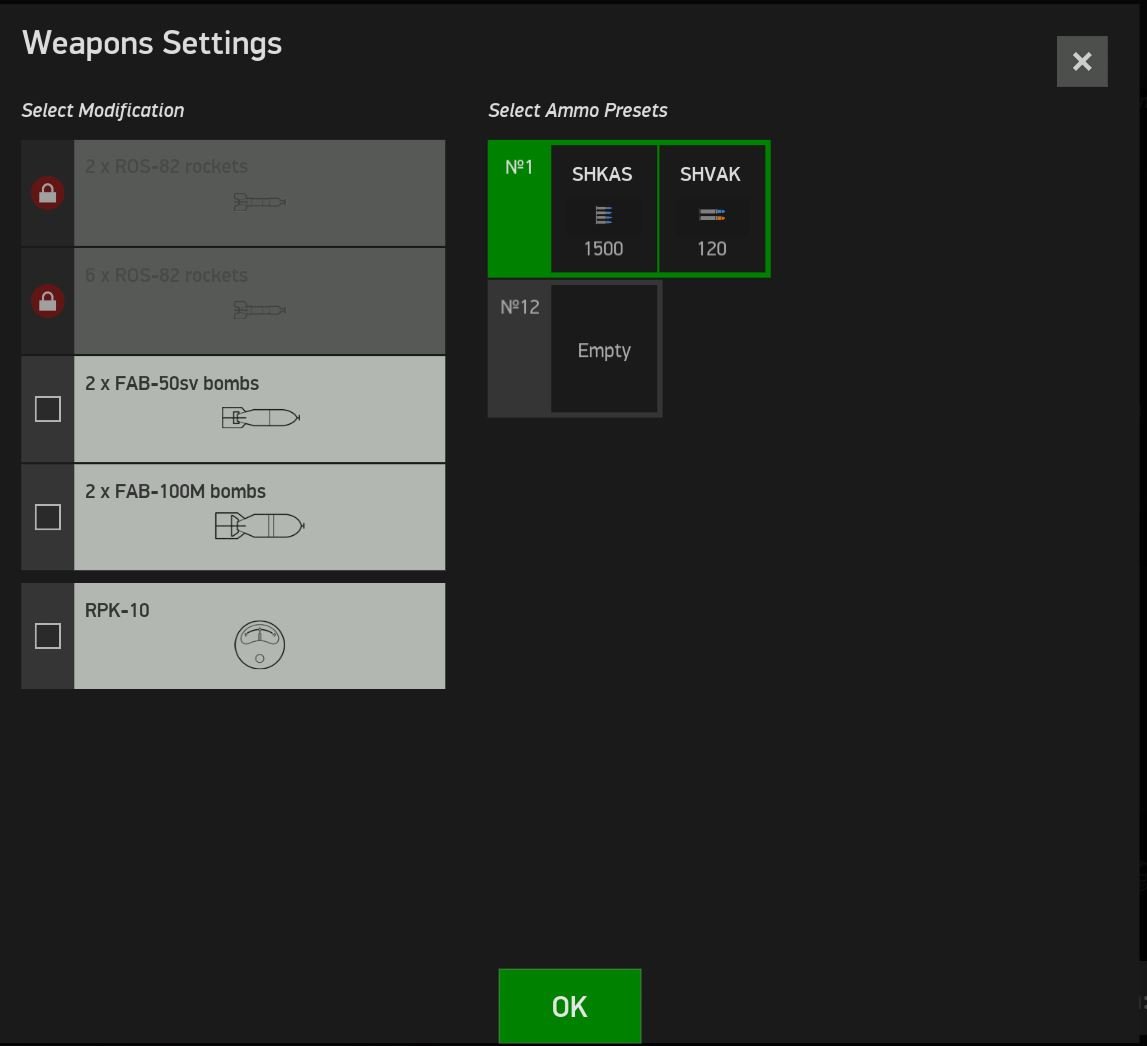1147x1046 pixels.
Task: Click the locked '2 x ROS-82 rockets' label
Action: pyautogui.click(x=167, y=167)
